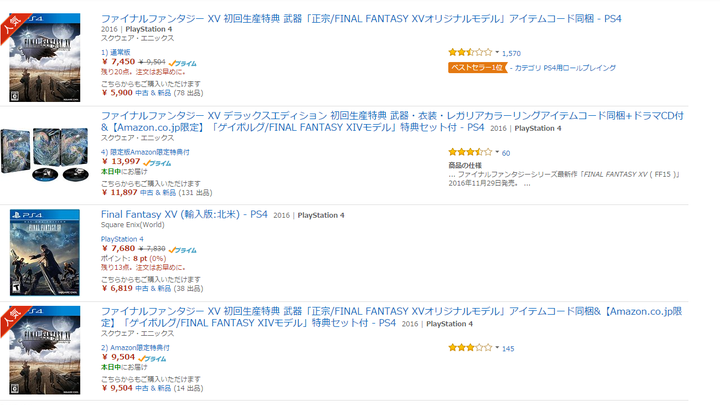This screenshot has height=405, width=720.
Task: Open the デラックスエディション product title link
Action: (392, 121)
